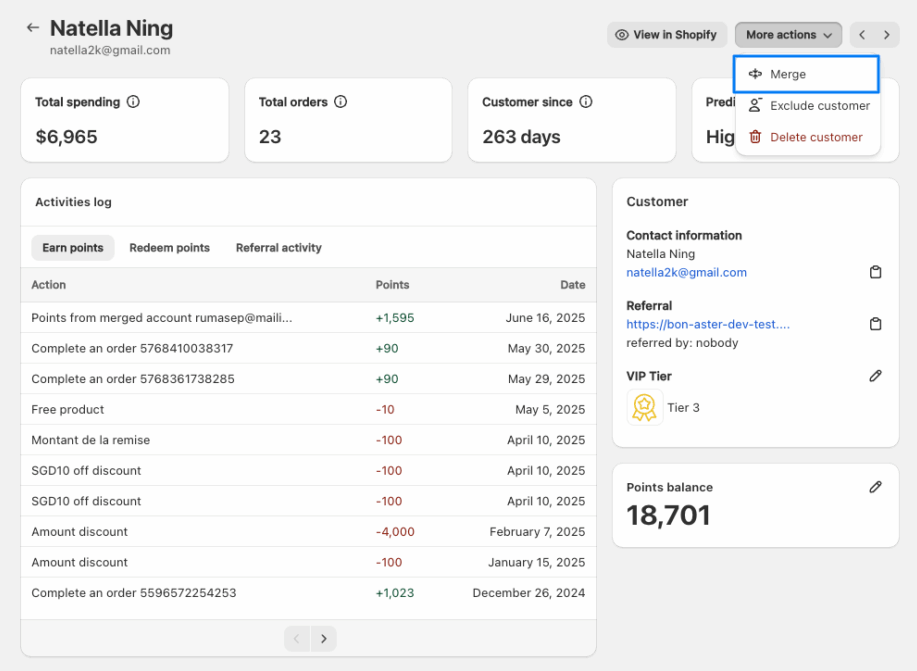Click the View in Shopify button

click(666, 35)
